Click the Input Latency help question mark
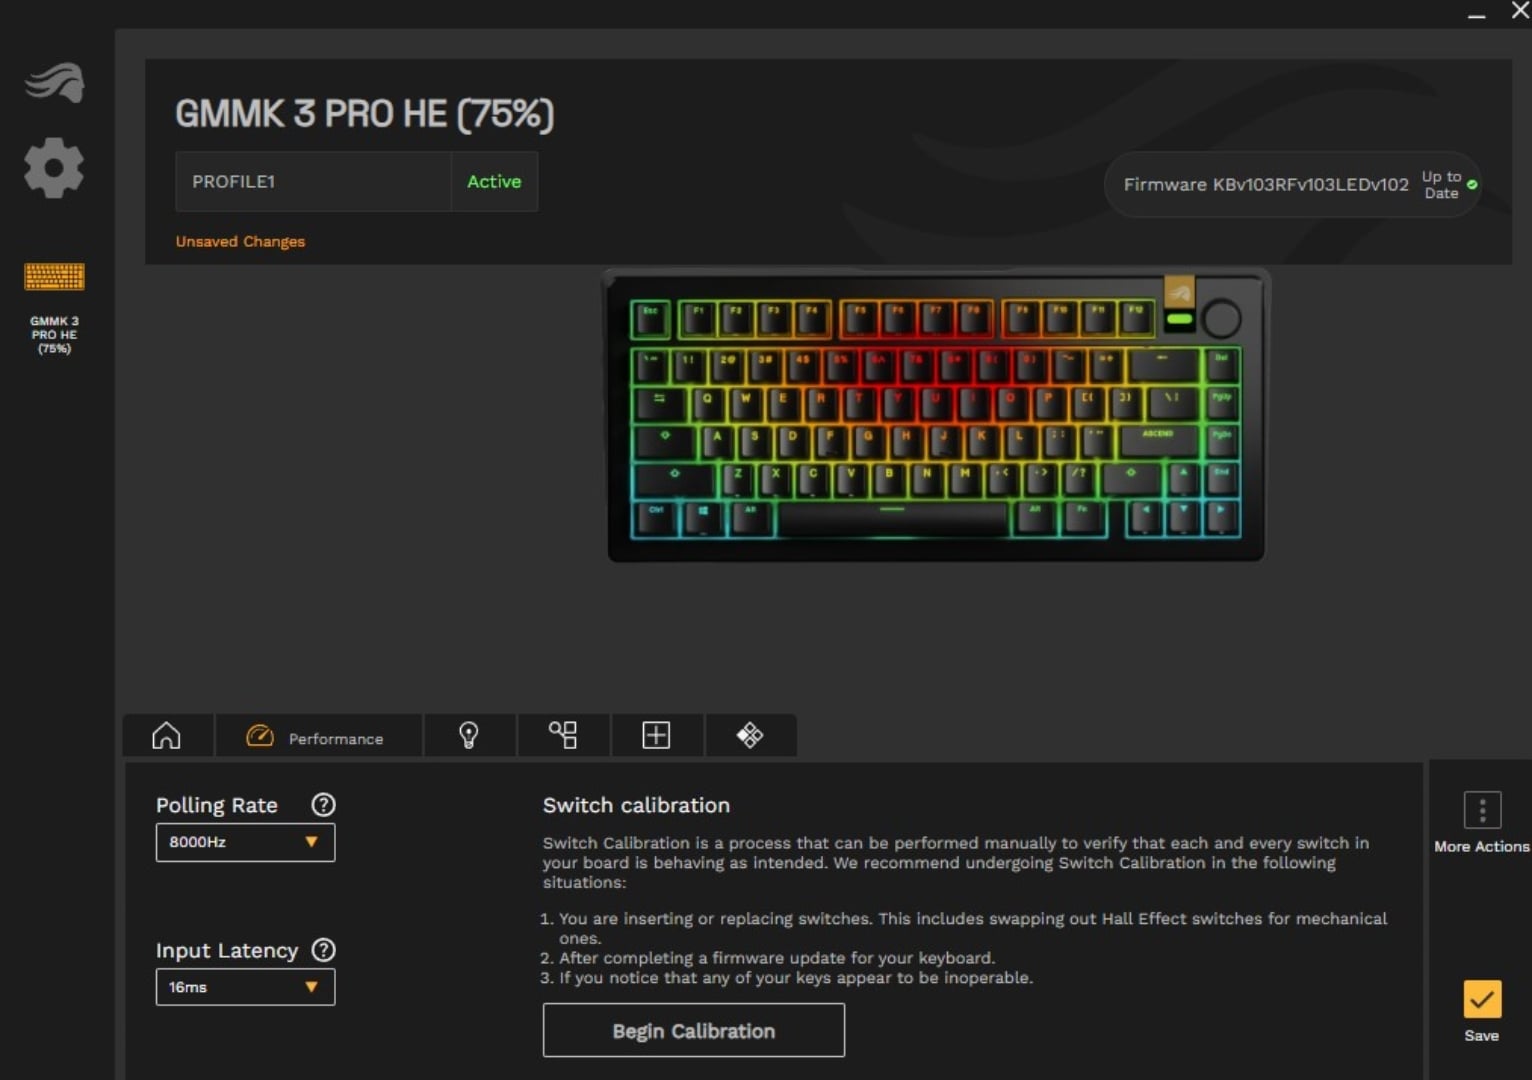Image resolution: width=1532 pixels, height=1080 pixels. [x=323, y=950]
